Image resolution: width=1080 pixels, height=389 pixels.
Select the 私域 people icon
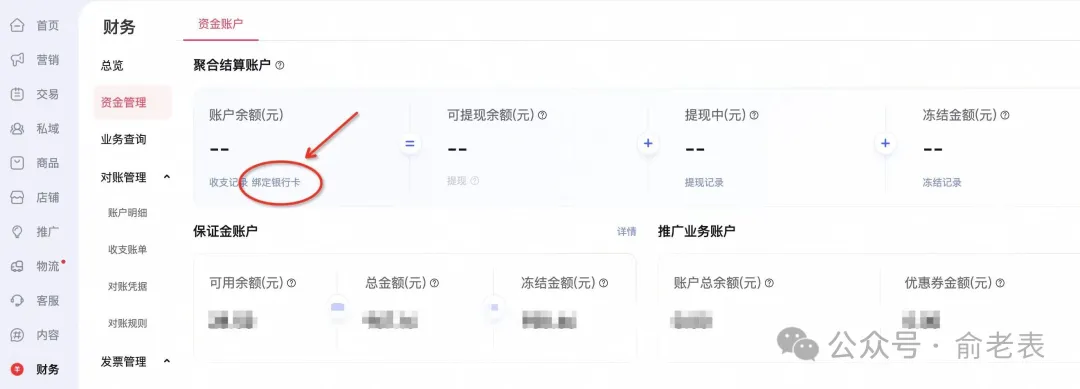point(17,129)
